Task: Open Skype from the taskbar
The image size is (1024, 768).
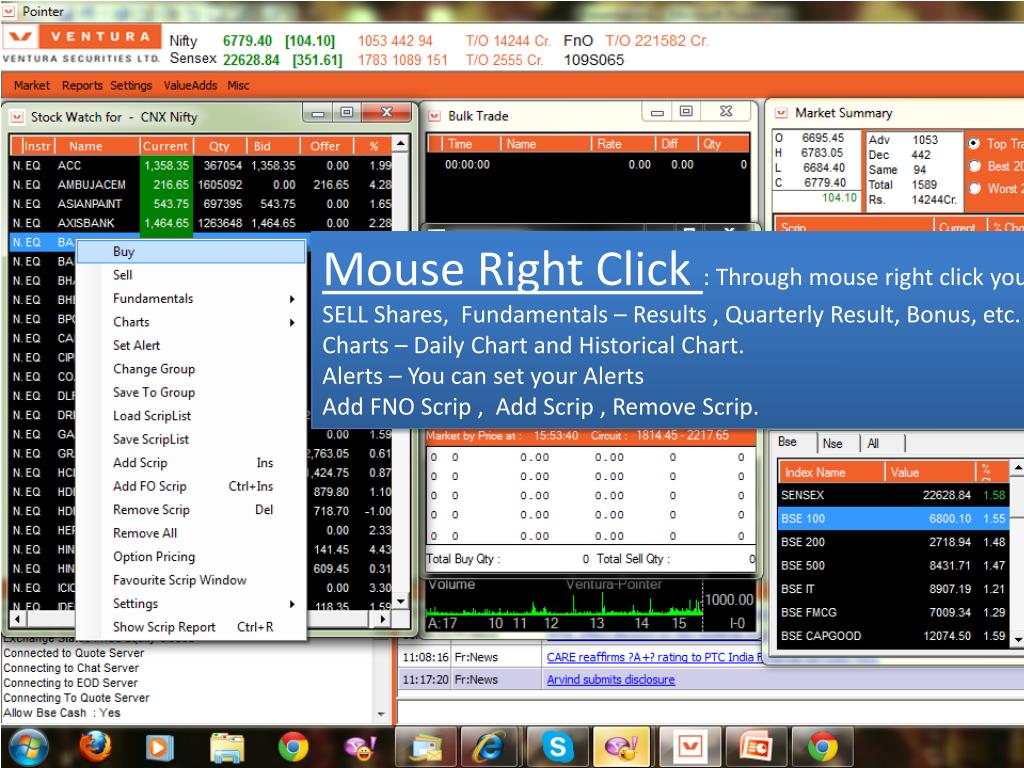Action: (557, 746)
